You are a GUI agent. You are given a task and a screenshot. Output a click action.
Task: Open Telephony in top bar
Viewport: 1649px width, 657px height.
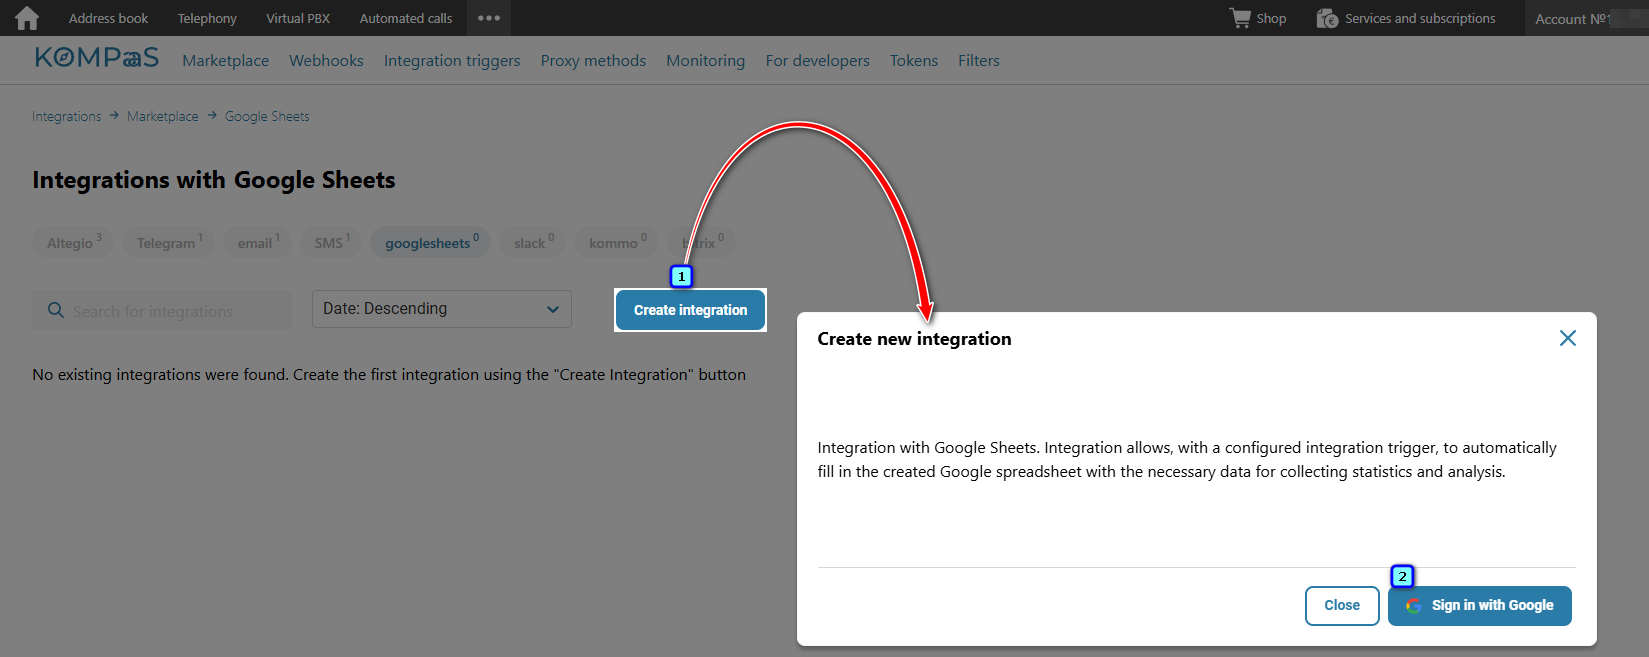tap(207, 18)
